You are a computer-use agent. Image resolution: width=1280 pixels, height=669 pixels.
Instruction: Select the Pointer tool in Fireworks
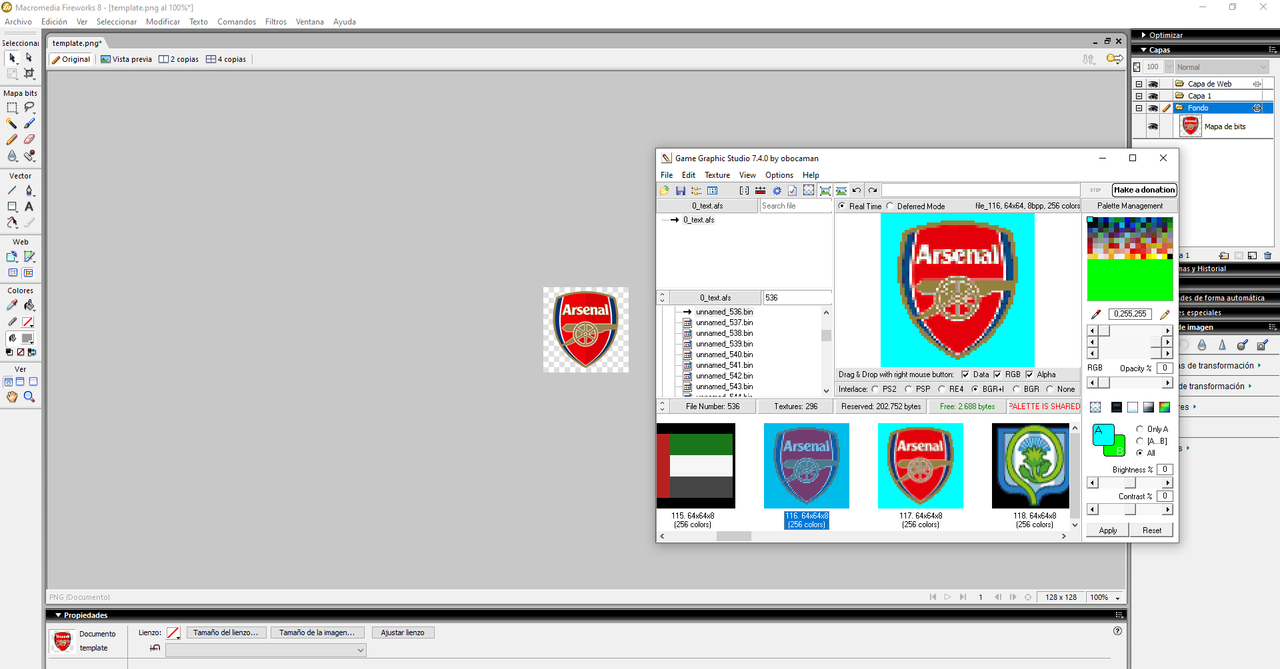pos(12,58)
